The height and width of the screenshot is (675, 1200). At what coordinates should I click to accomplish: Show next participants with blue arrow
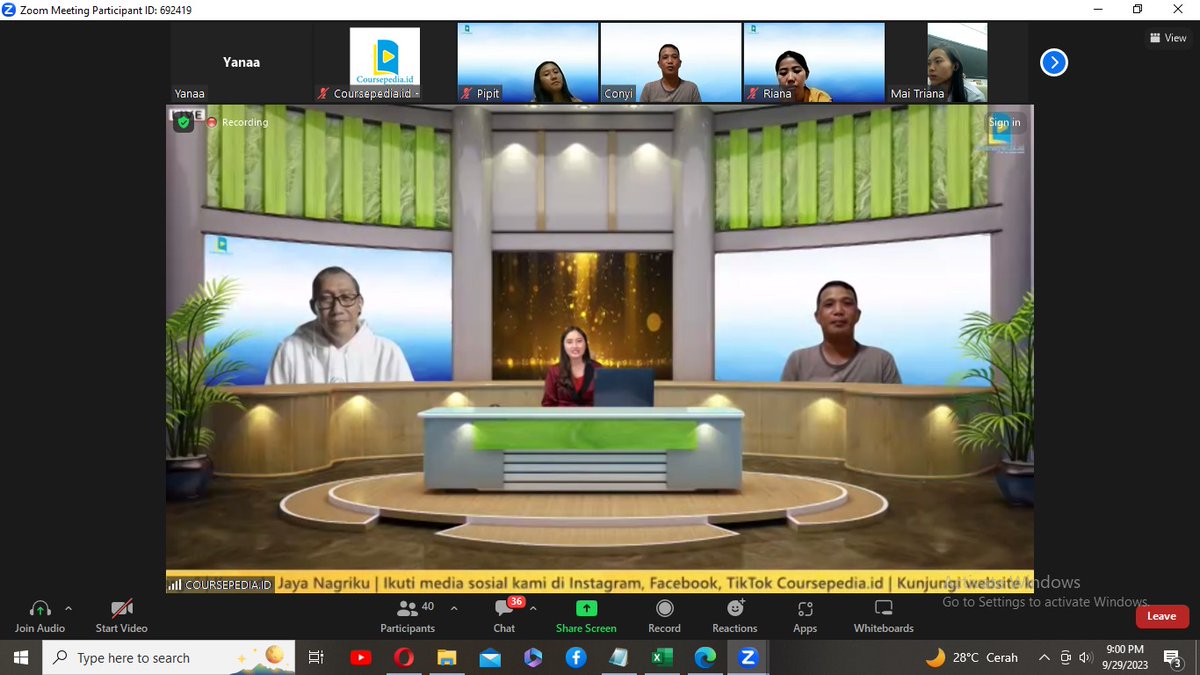1054,63
